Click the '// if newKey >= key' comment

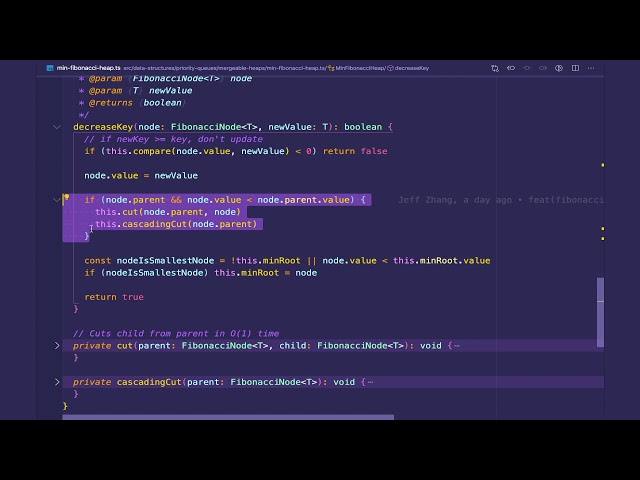[173, 139]
